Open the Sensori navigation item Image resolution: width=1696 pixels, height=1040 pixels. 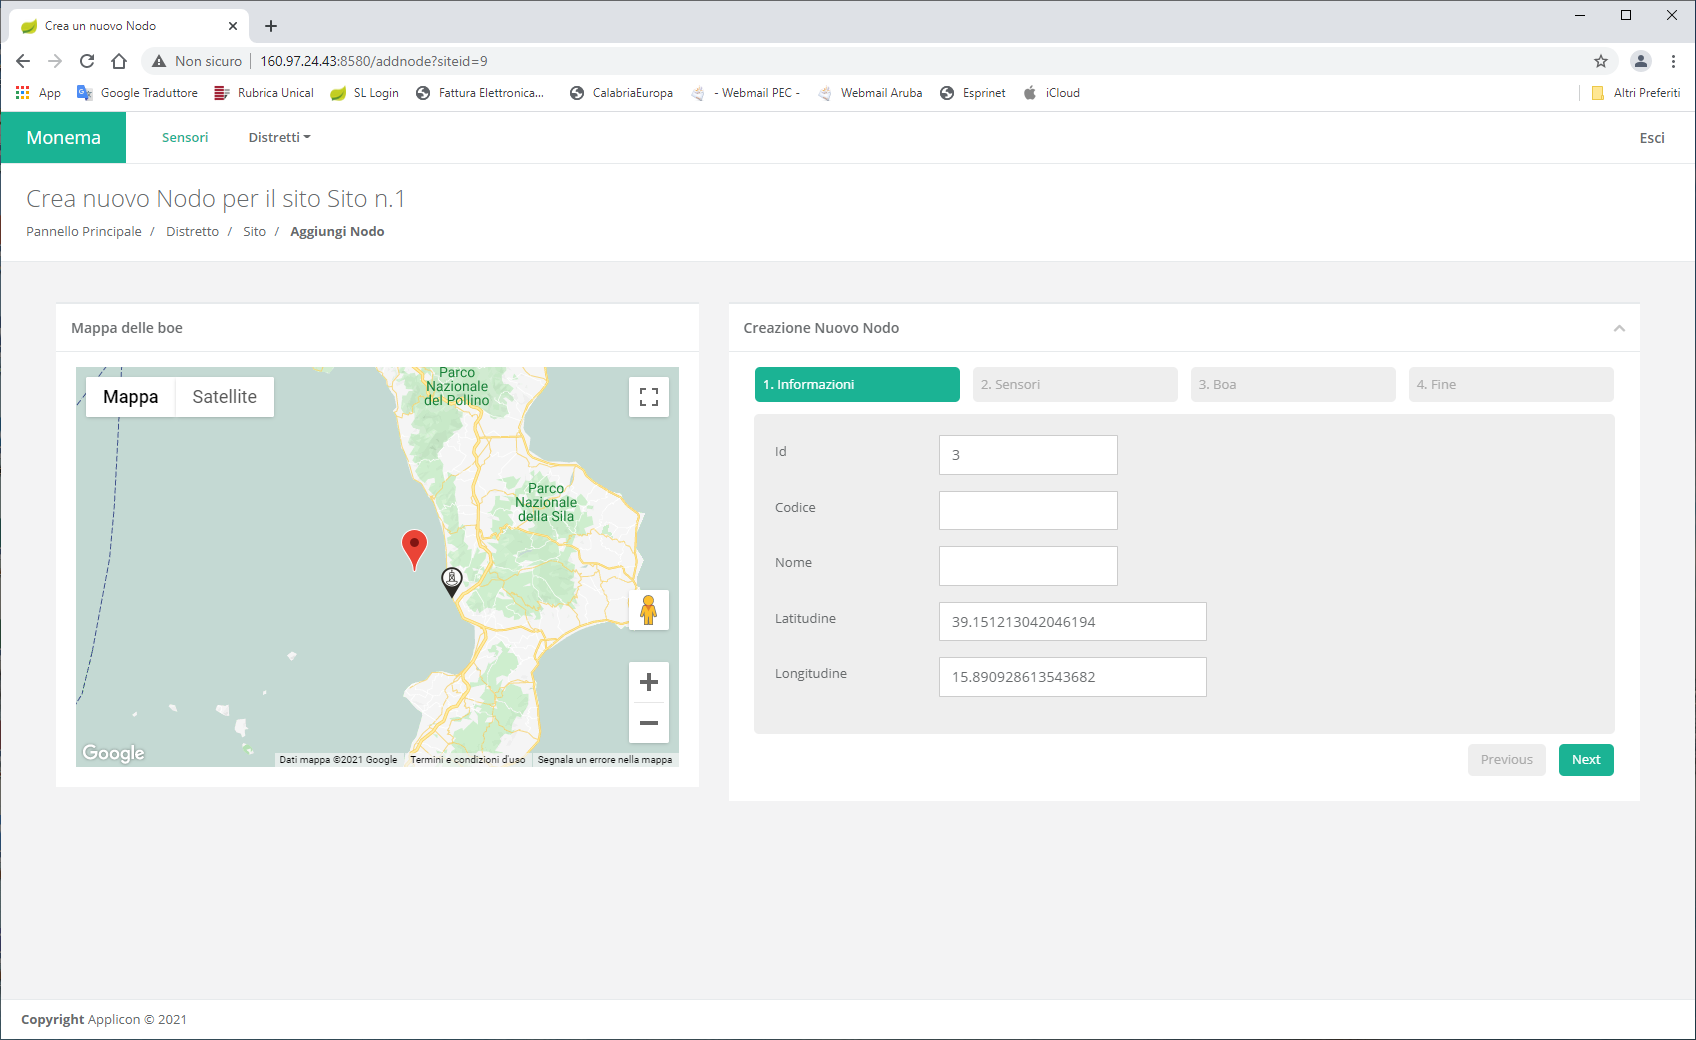185,137
